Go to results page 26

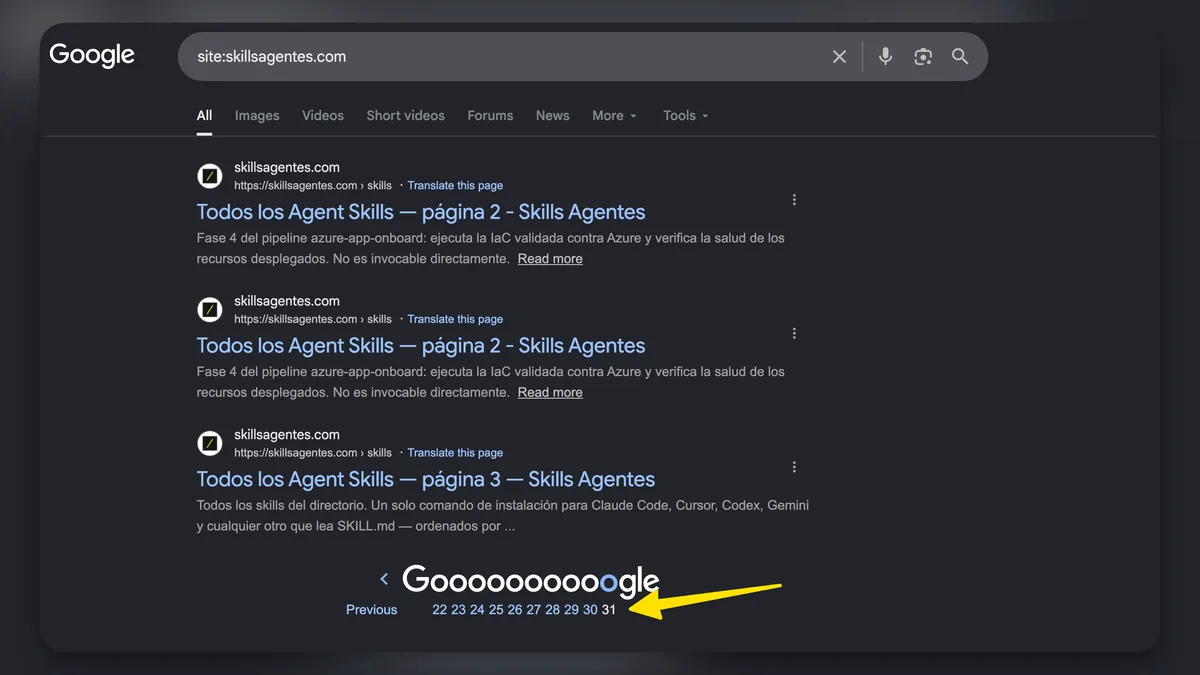pyautogui.click(x=515, y=610)
